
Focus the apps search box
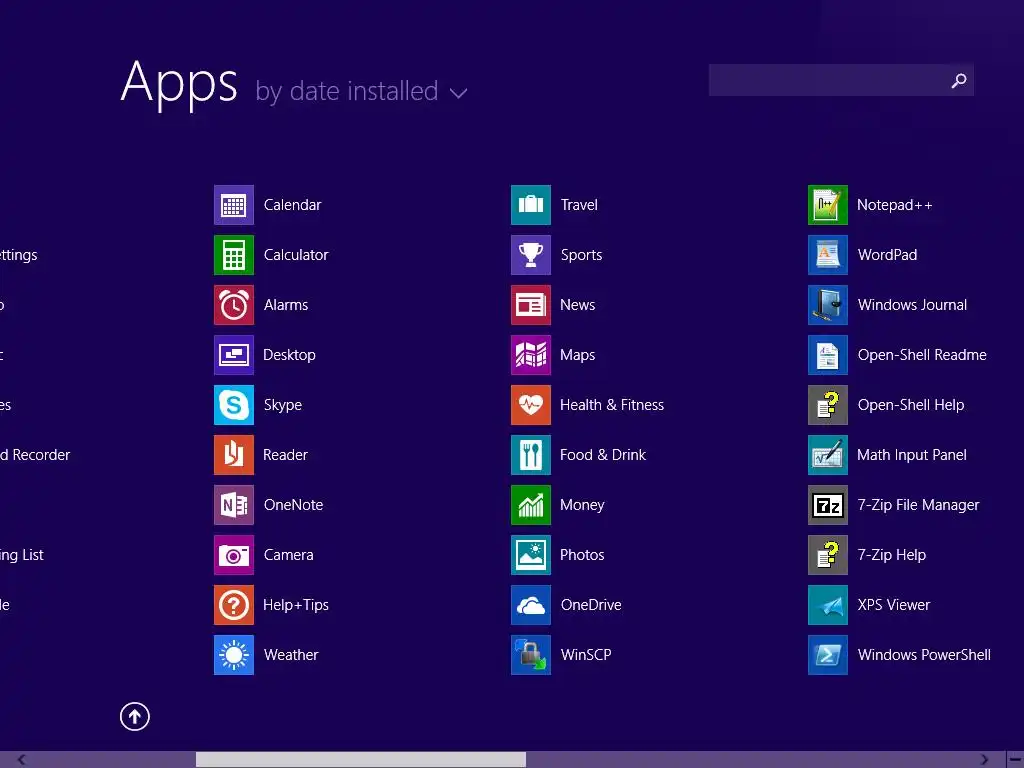coord(841,80)
